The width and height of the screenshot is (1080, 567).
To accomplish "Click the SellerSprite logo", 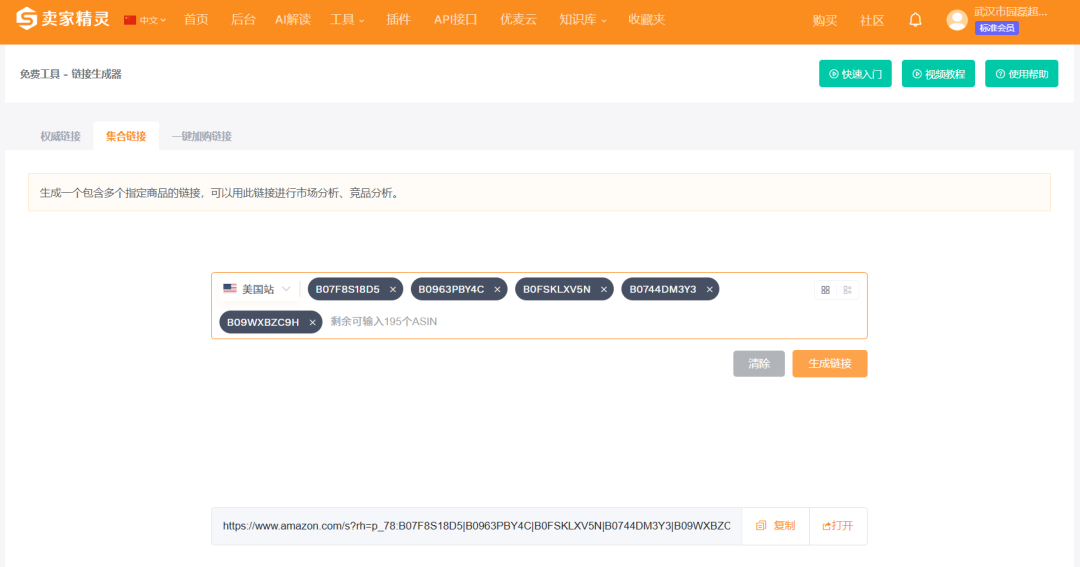I will coord(63,19).
